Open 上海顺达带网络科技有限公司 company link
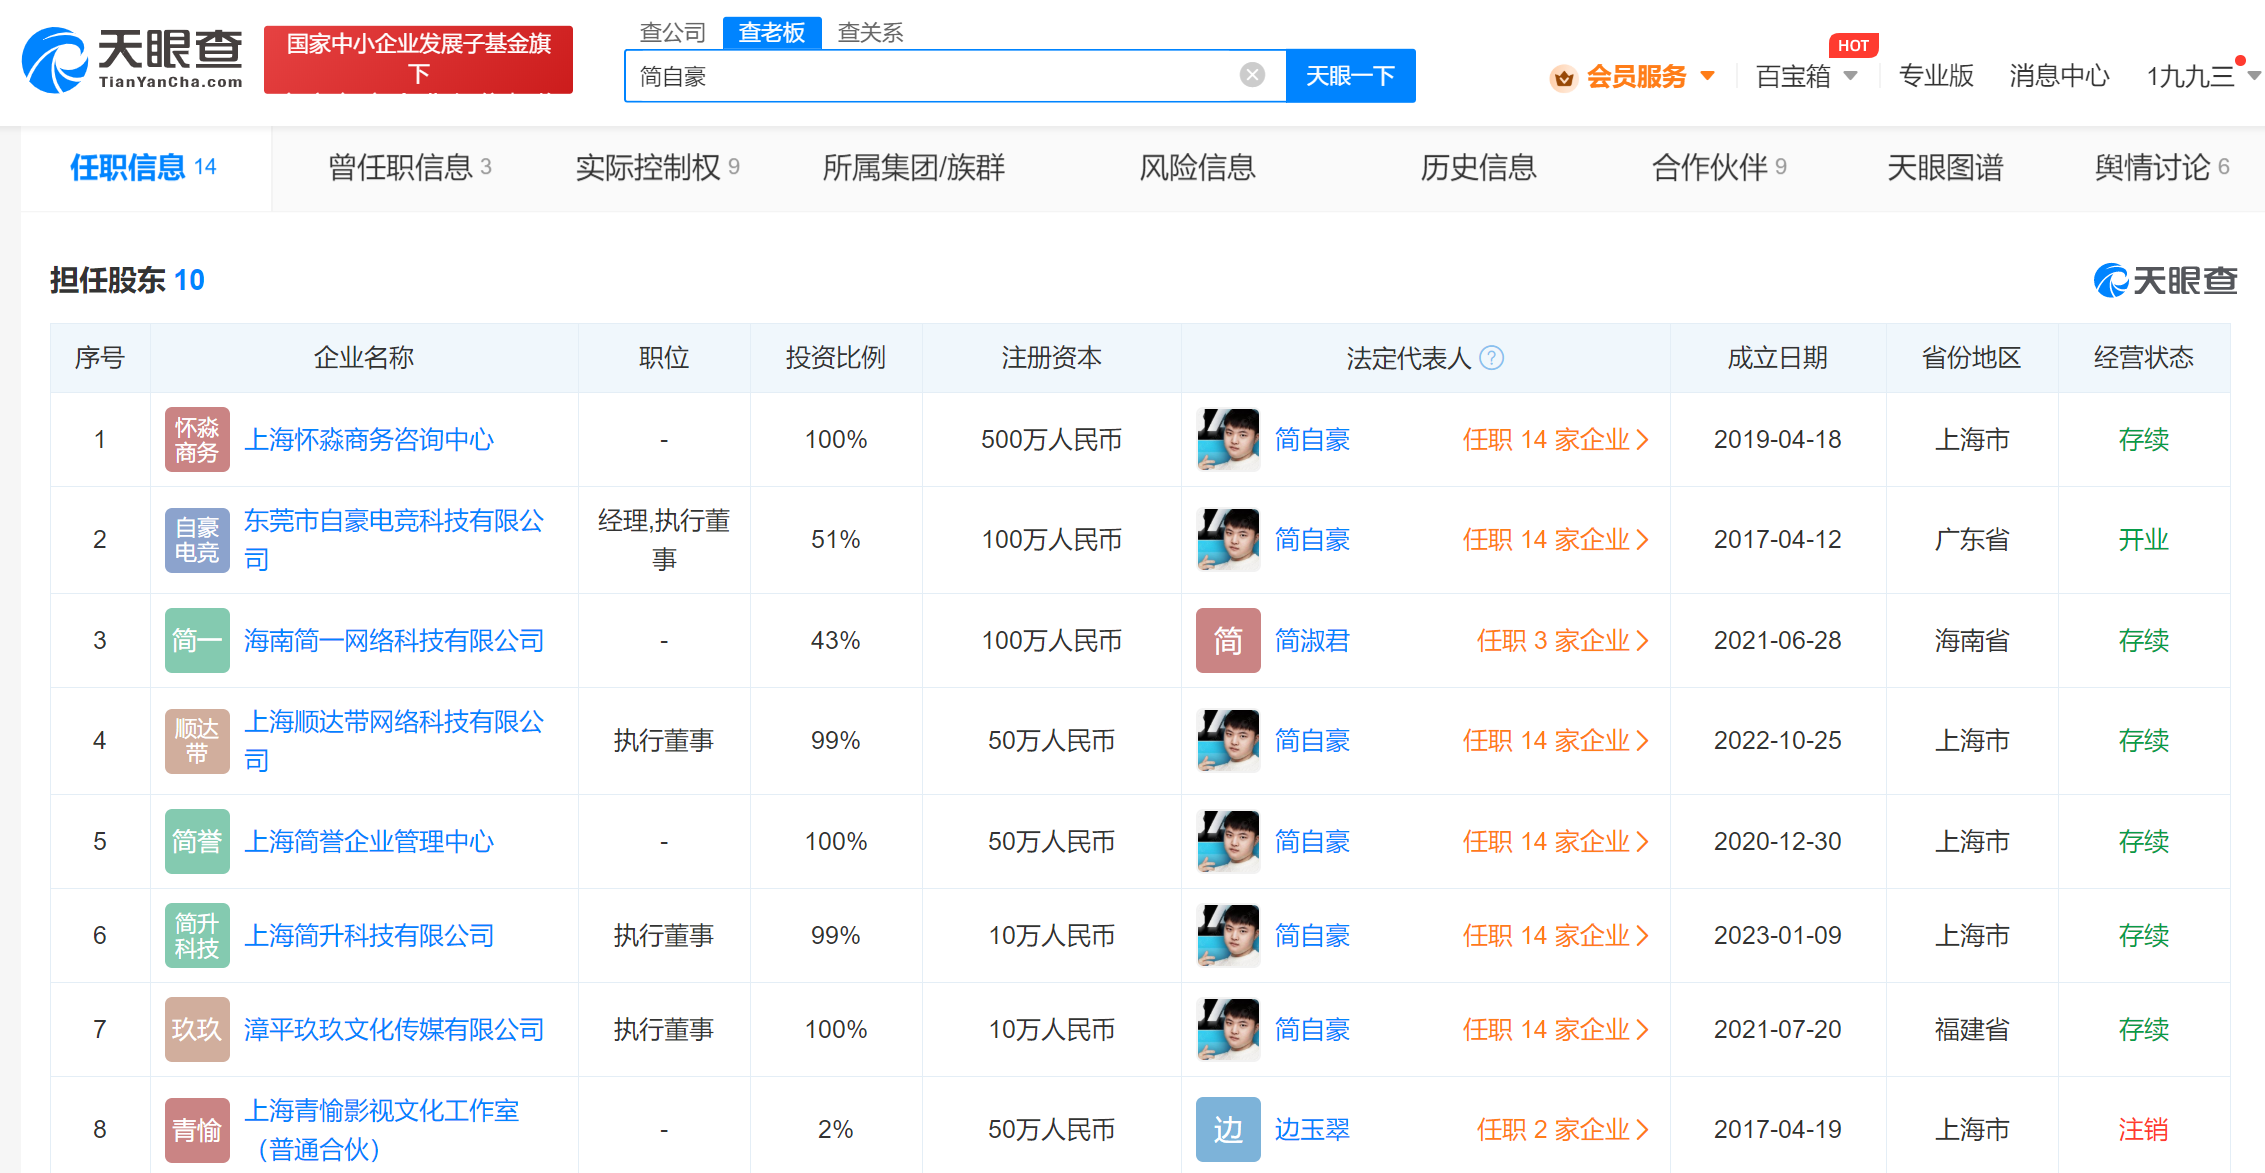This screenshot has width=2265, height=1173. pyautogui.click(x=394, y=741)
